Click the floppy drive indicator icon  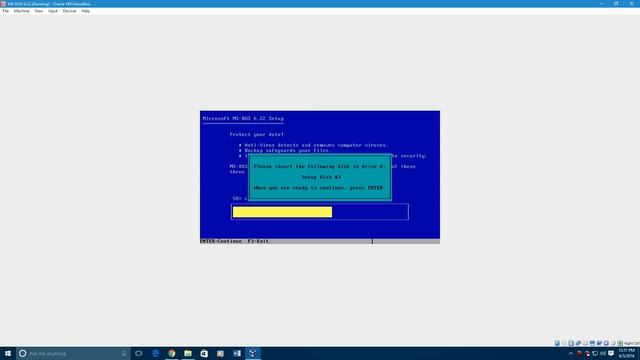tap(571, 343)
